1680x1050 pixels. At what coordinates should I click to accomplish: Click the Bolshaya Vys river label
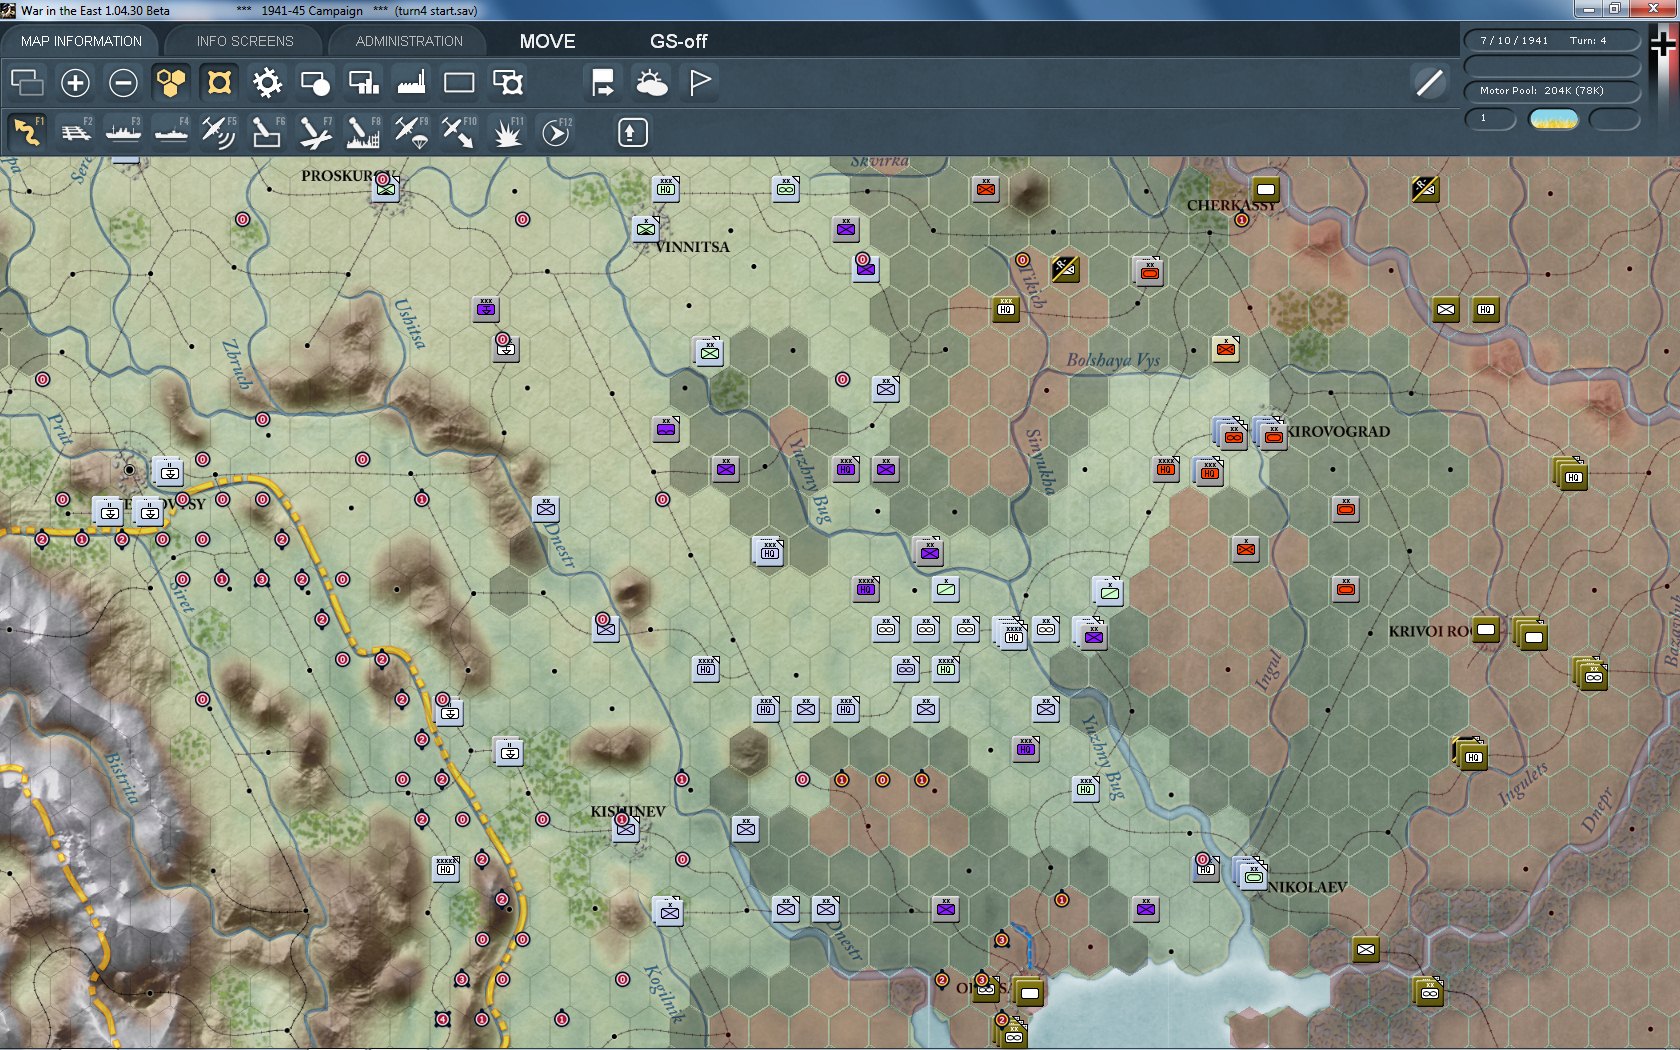coord(1113,360)
